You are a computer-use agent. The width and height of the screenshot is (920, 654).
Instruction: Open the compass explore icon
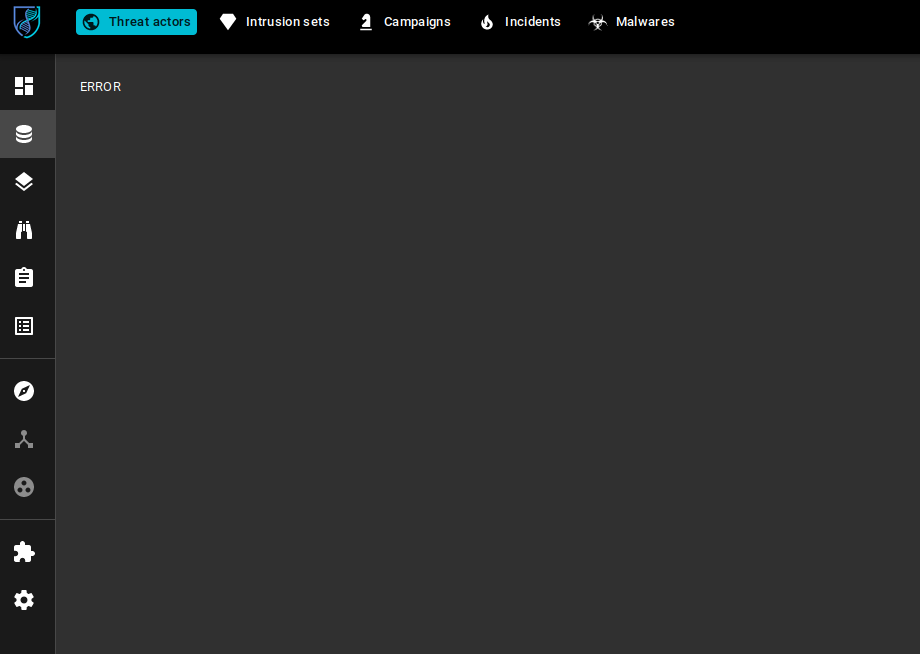(24, 391)
